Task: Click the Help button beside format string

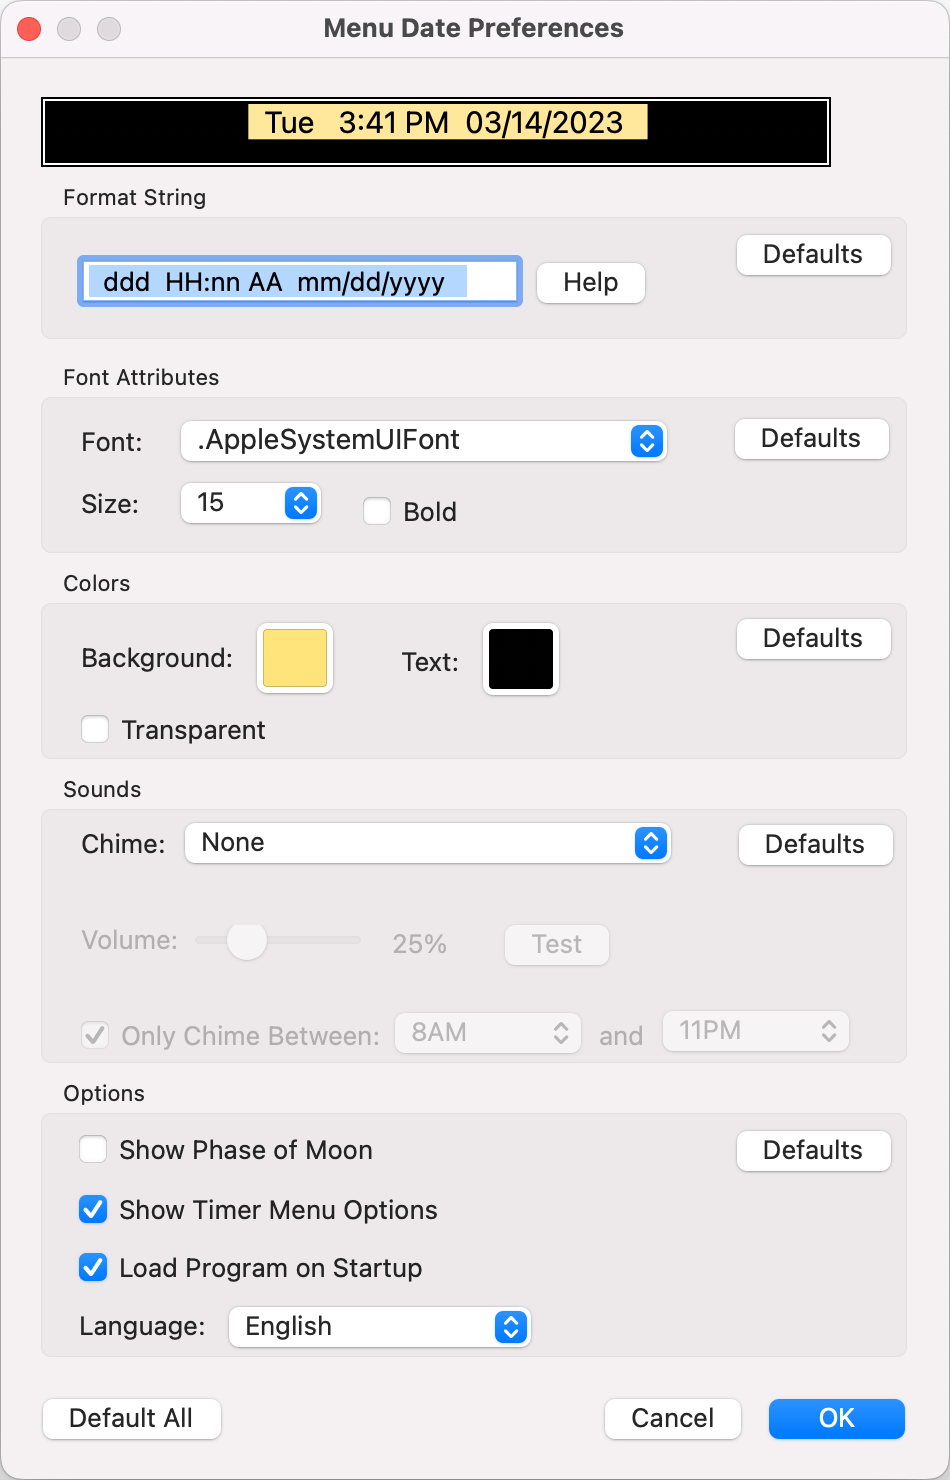Action: coord(591,283)
